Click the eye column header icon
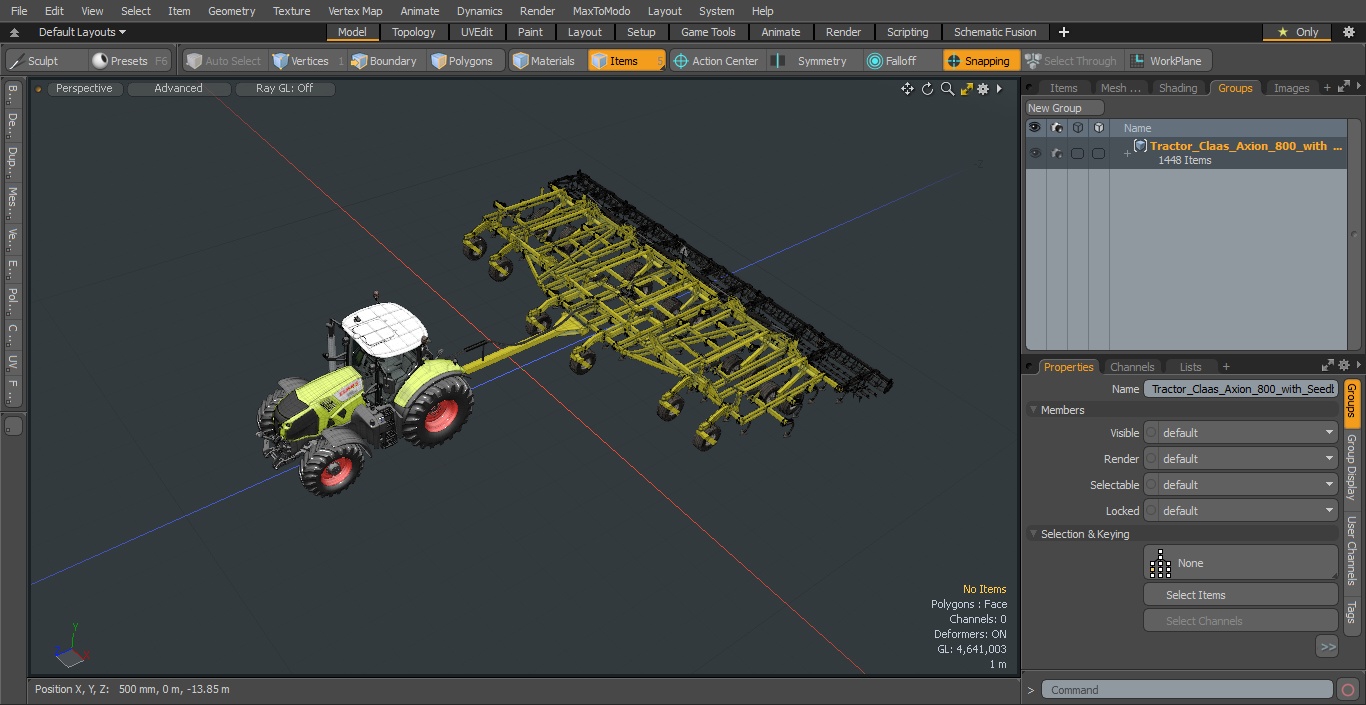Screen dimensions: 1366x705 pos(1035,128)
